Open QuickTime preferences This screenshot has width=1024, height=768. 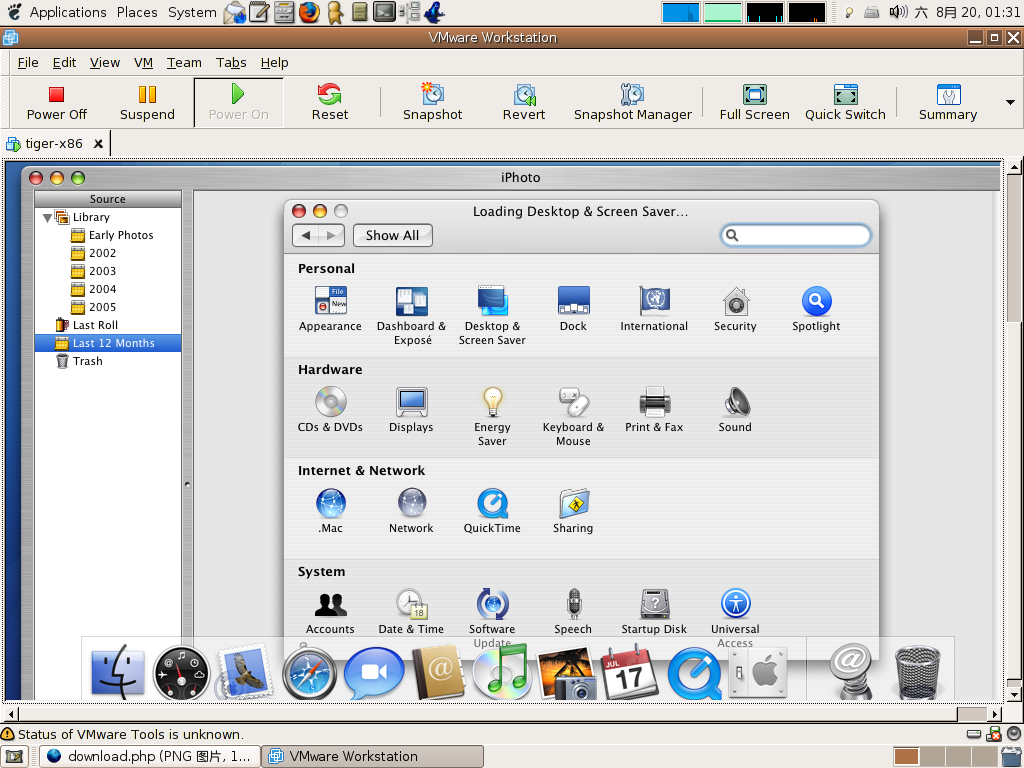point(492,511)
